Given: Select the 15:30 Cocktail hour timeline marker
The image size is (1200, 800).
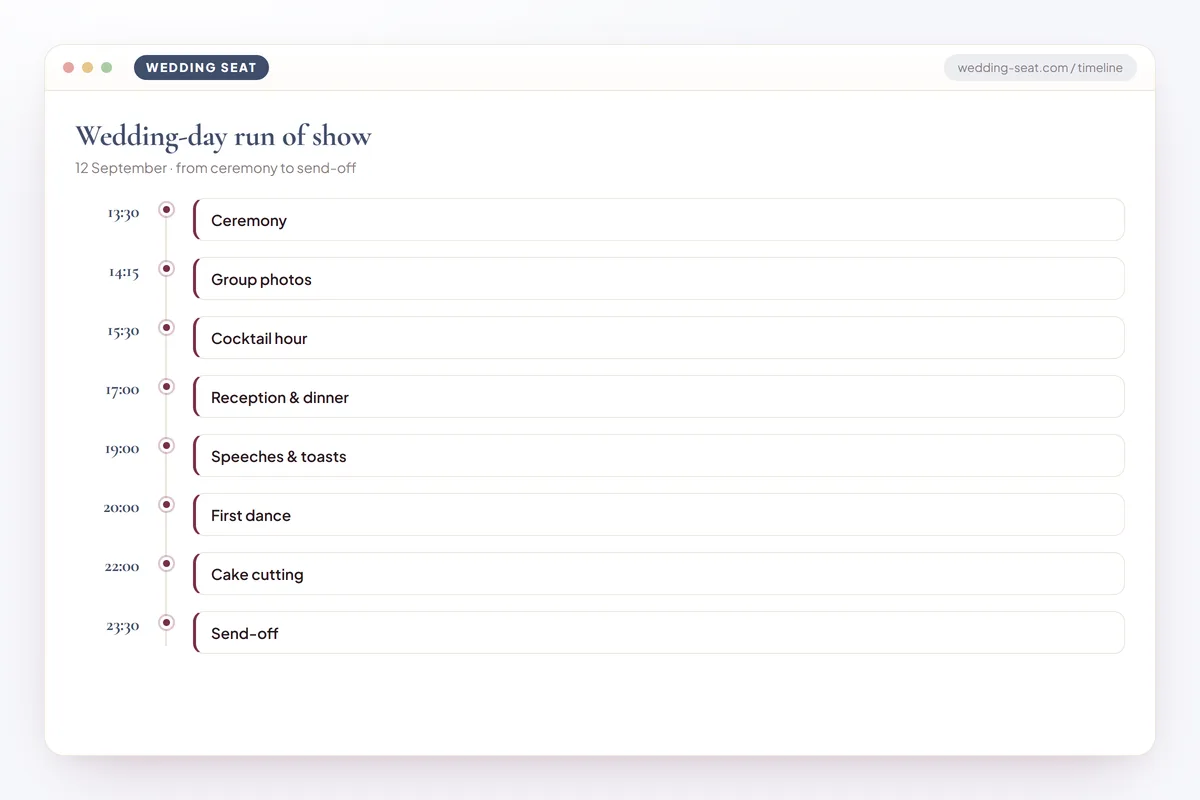Looking at the screenshot, I should coord(166,327).
